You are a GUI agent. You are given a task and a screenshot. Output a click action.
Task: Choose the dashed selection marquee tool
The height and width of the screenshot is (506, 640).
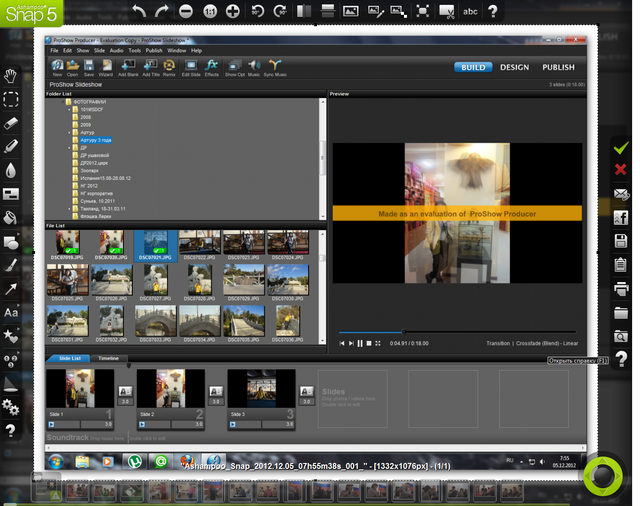coord(11,99)
